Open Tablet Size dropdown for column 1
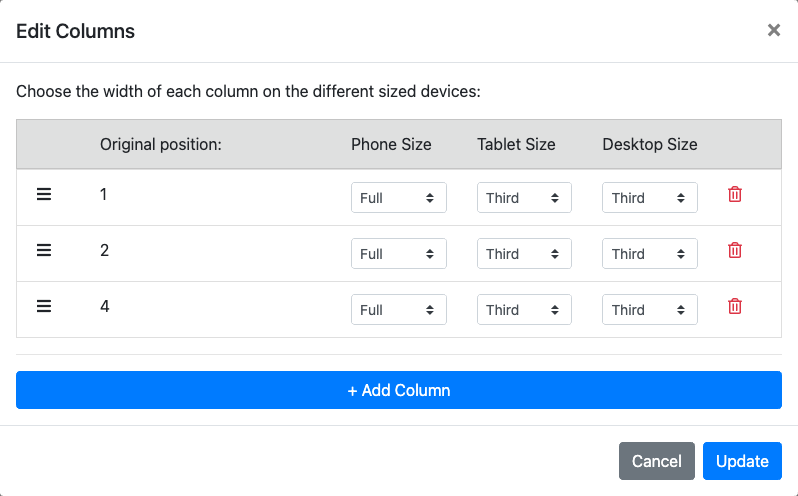The width and height of the screenshot is (798, 496). [524, 198]
